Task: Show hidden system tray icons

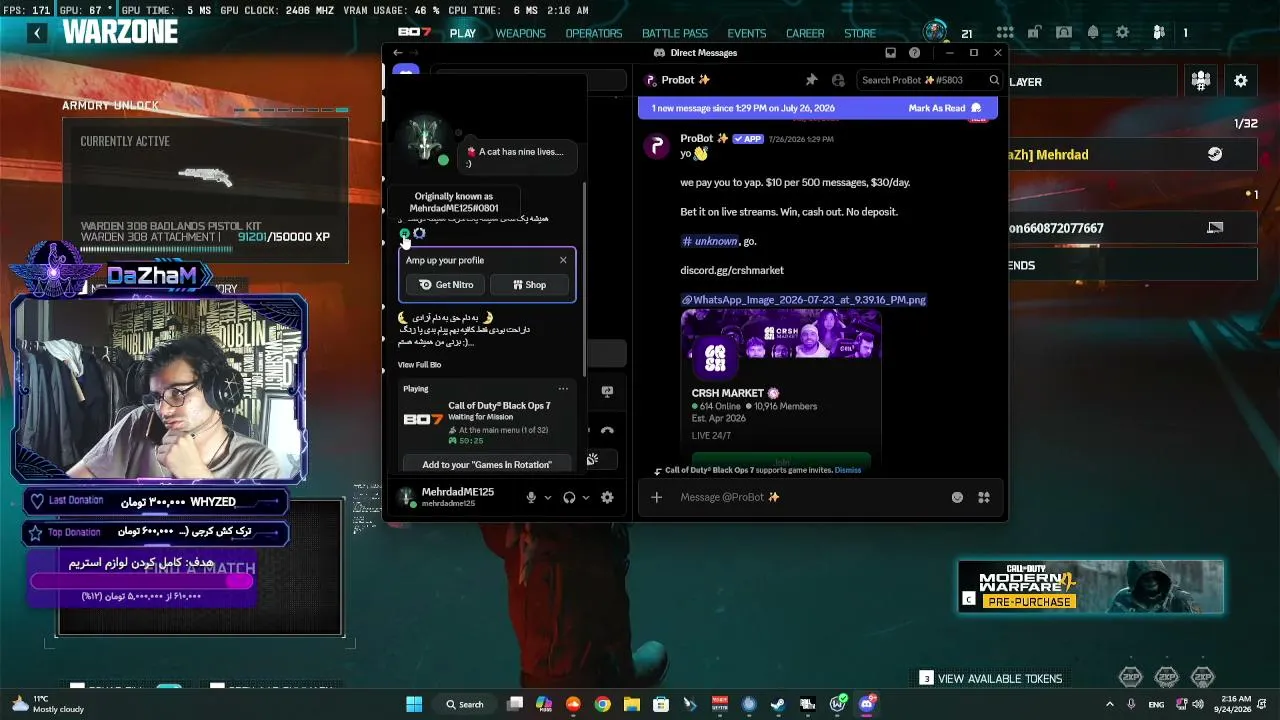Action: [1110, 704]
